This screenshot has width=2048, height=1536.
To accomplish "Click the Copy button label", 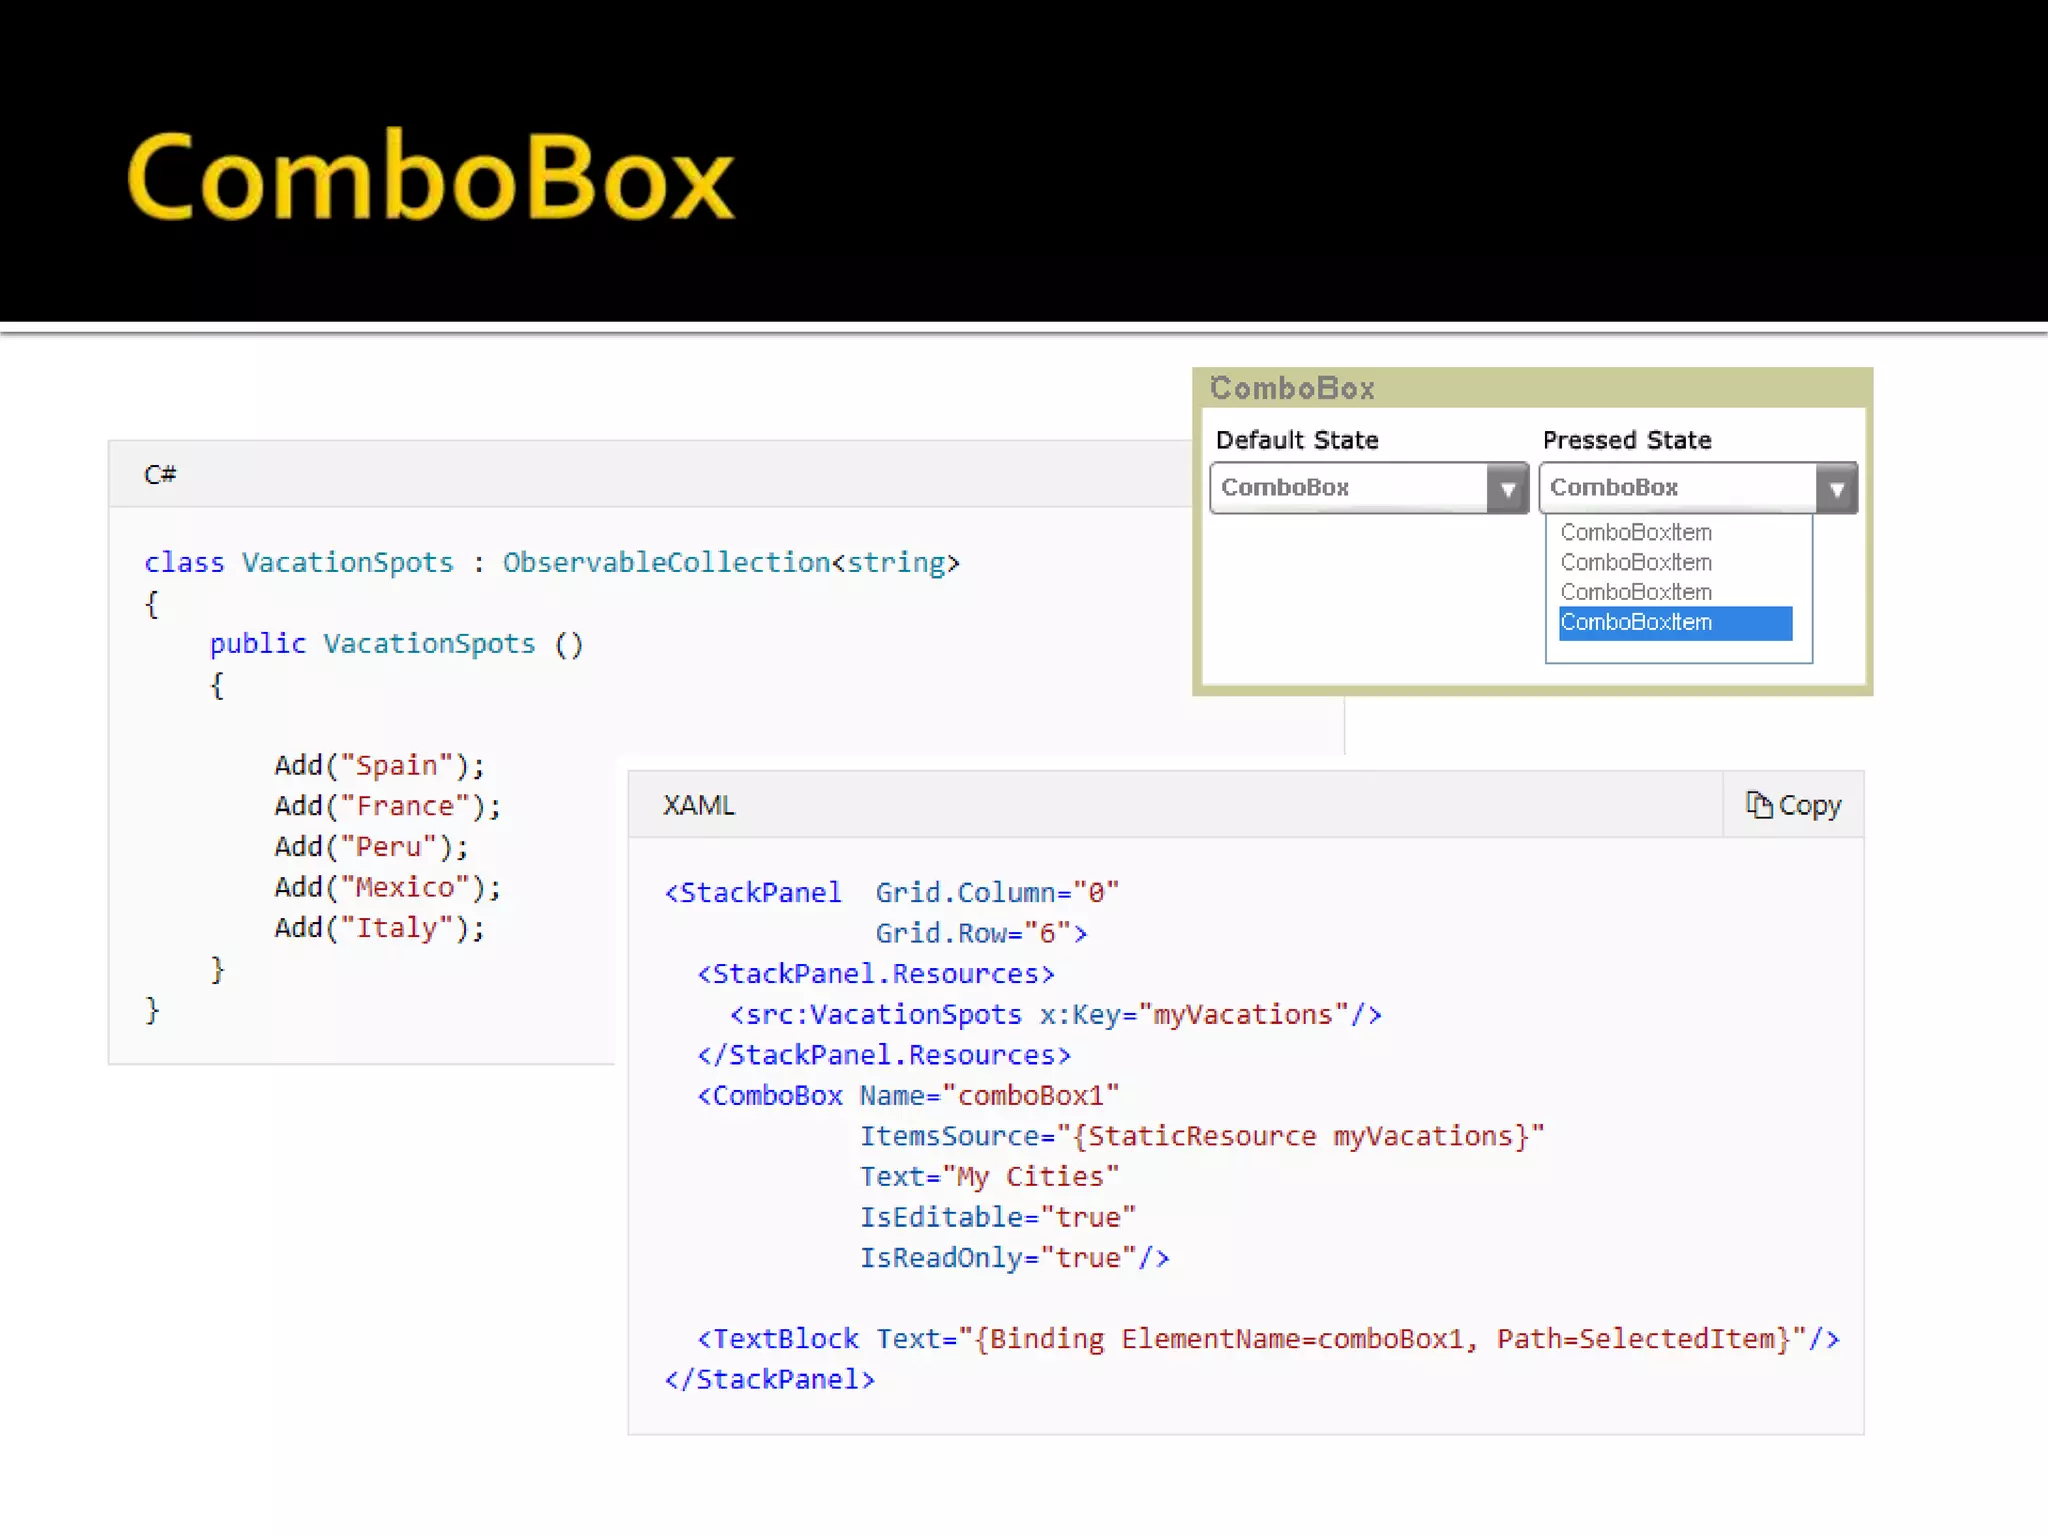I will coord(1809,805).
